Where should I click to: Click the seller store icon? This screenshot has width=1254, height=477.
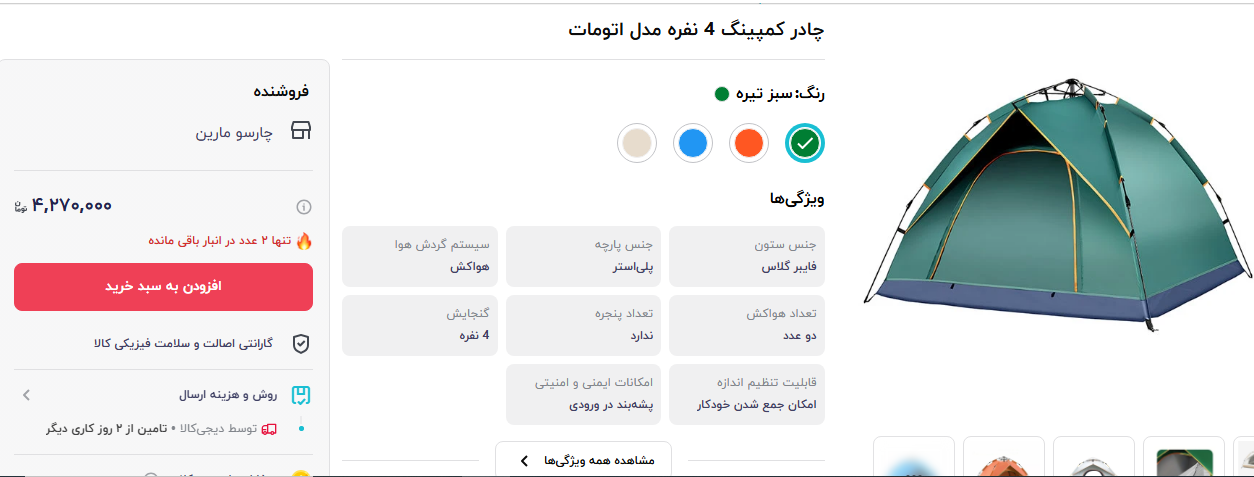301,131
